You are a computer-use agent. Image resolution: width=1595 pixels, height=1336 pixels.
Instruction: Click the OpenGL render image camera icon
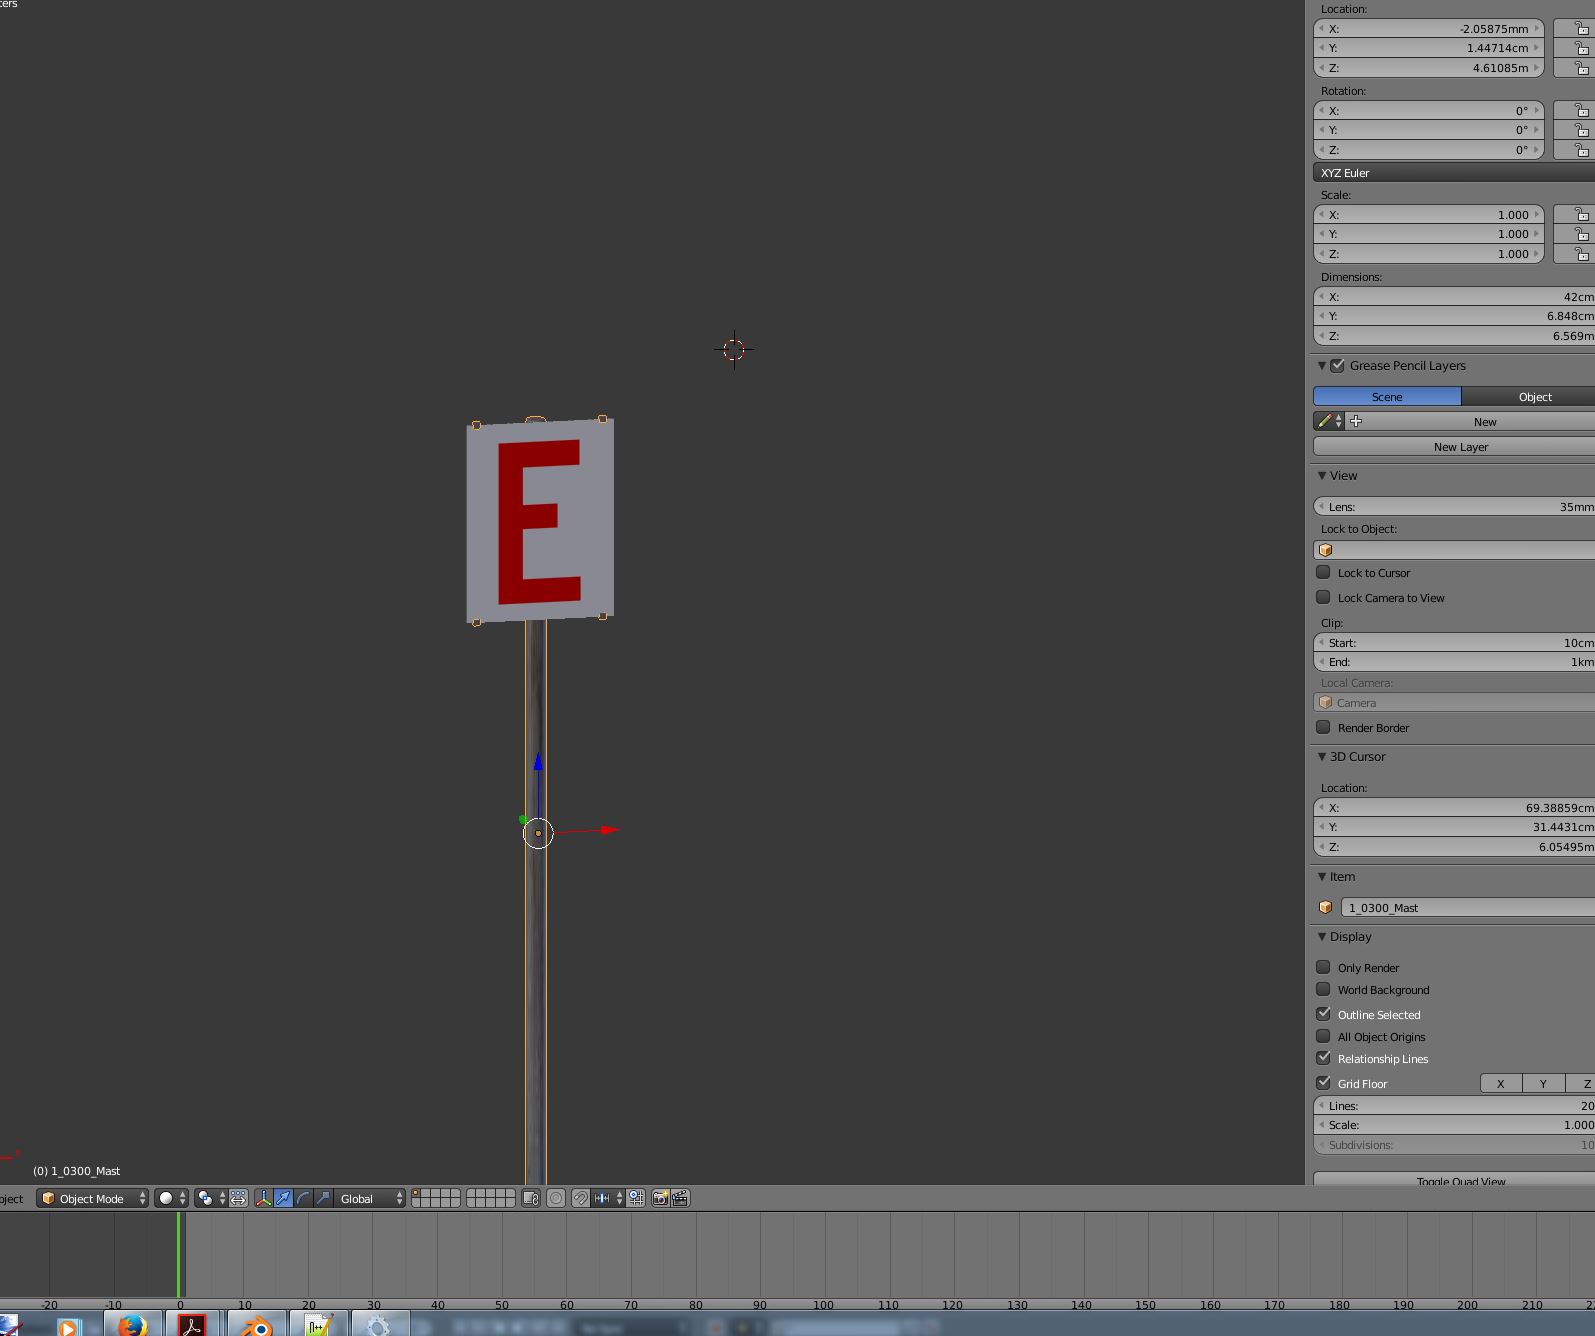[x=660, y=1198]
